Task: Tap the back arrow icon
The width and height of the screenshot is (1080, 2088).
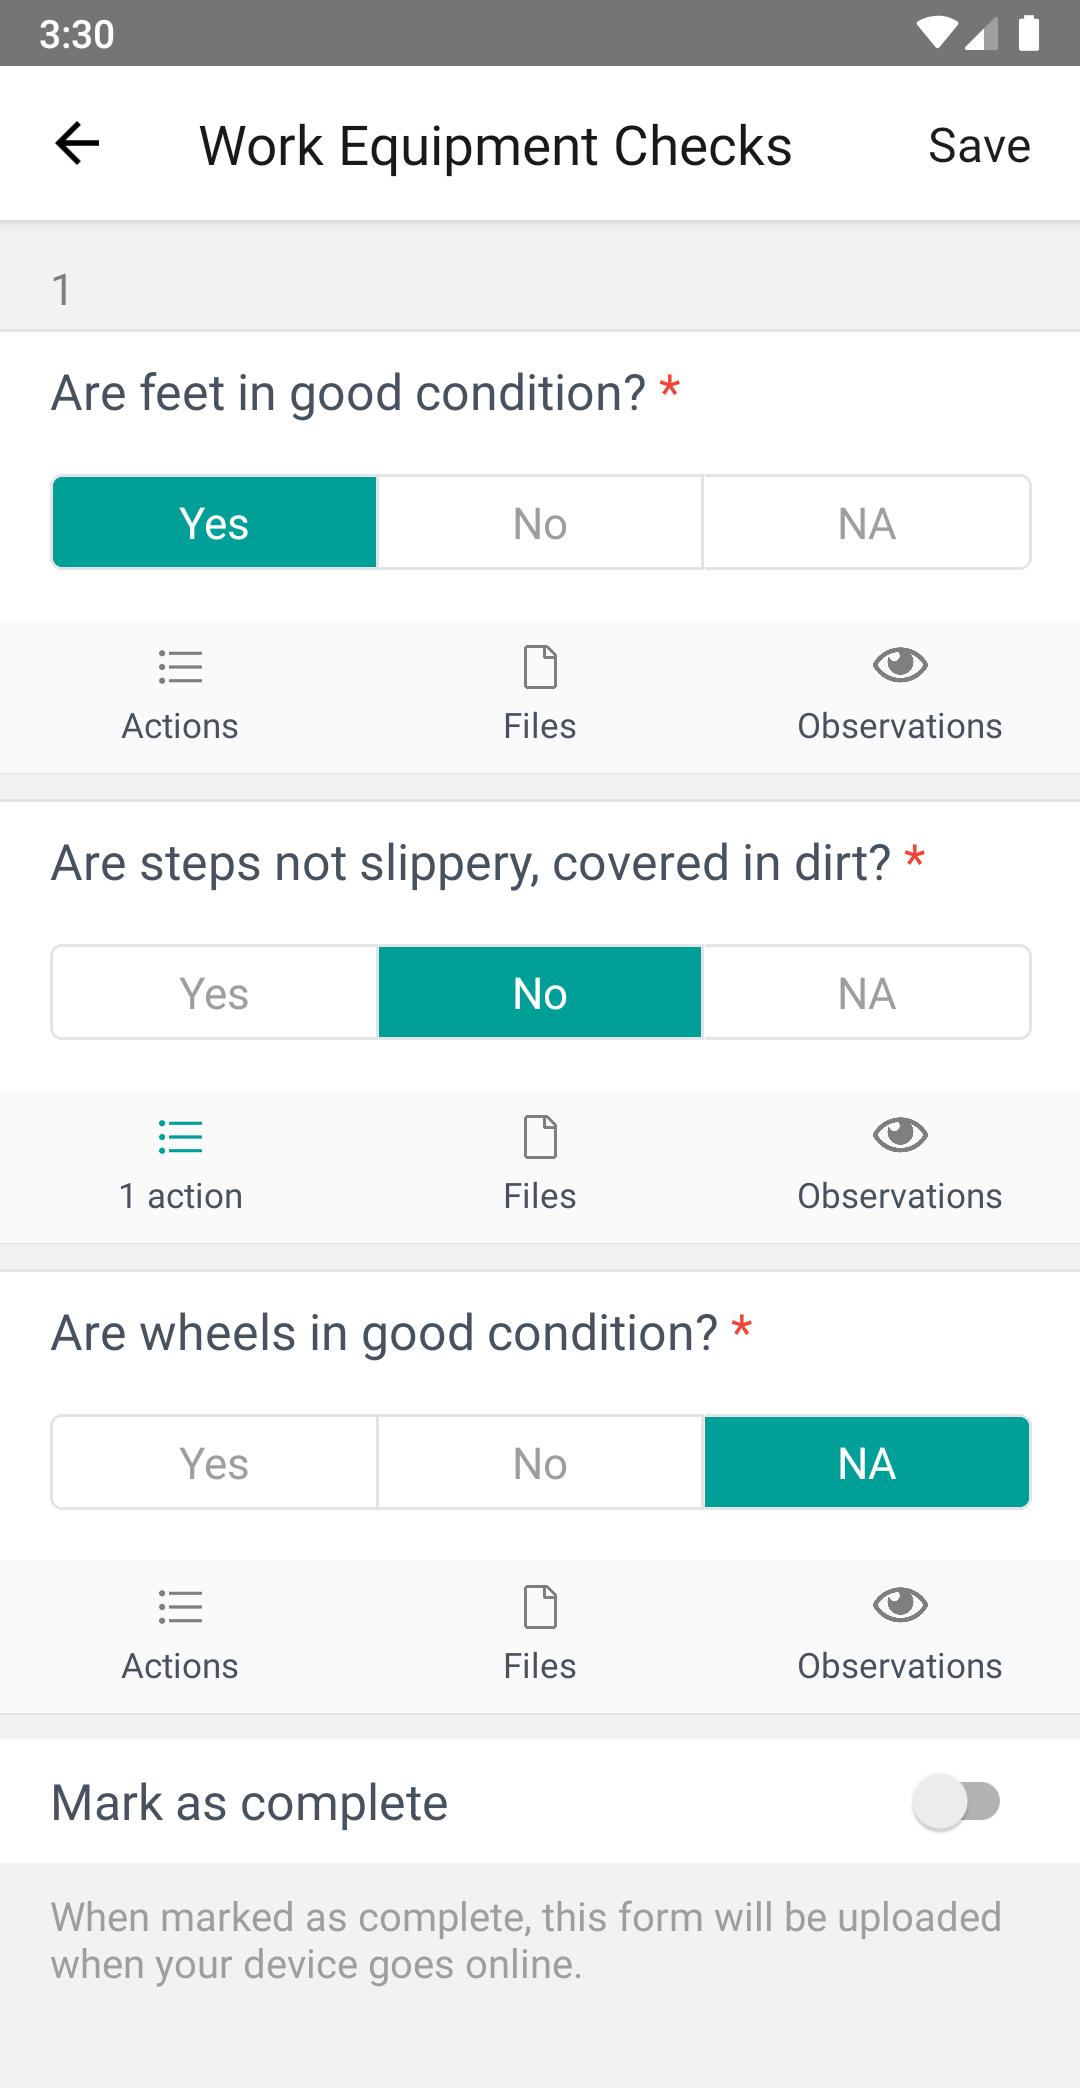Action: click(77, 144)
